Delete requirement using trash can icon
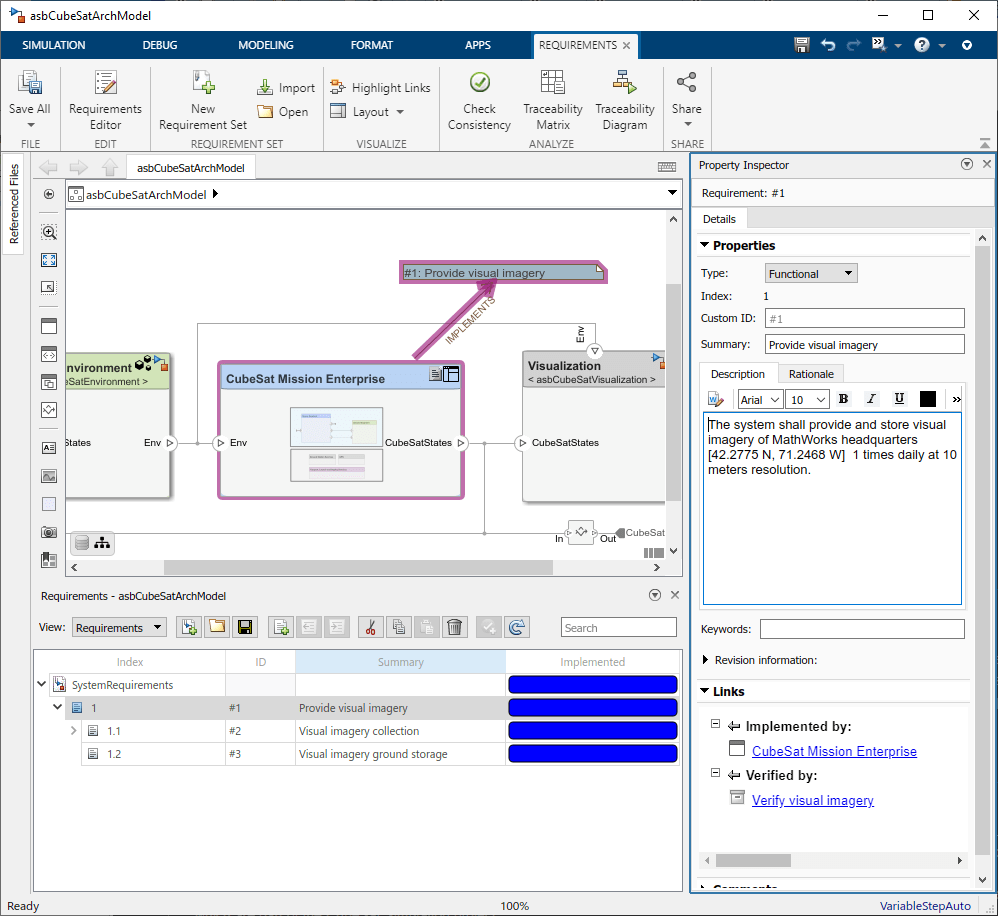The width and height of the screenshot is (998, 916). 454,627
